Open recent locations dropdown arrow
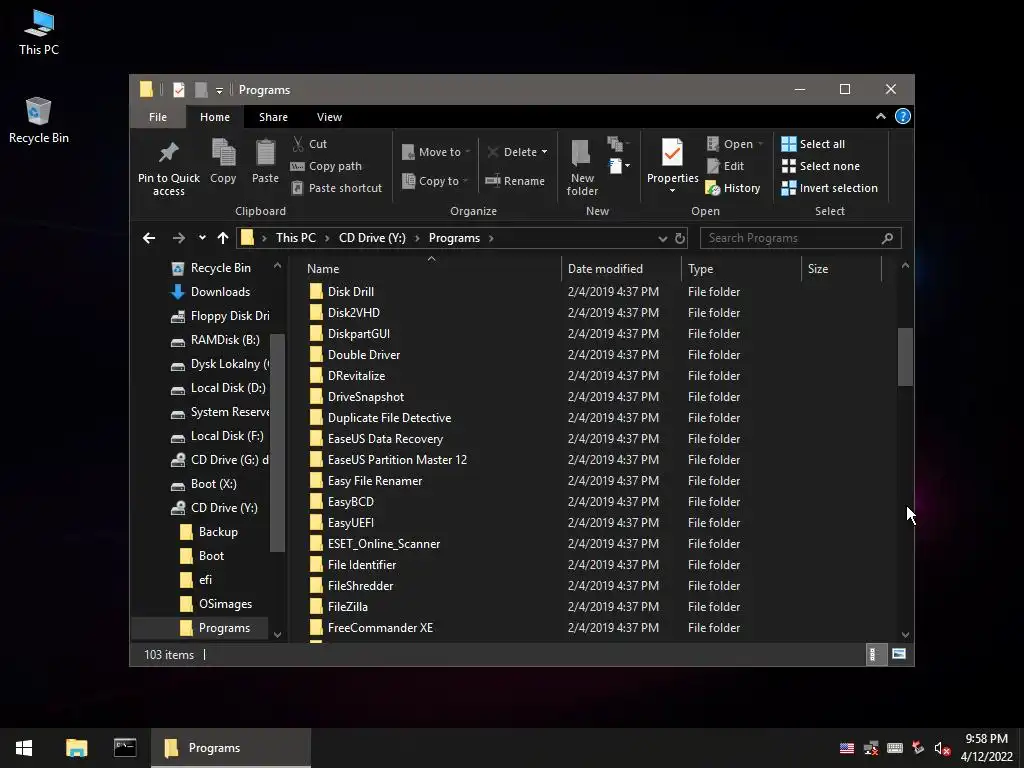 [202, 238]
